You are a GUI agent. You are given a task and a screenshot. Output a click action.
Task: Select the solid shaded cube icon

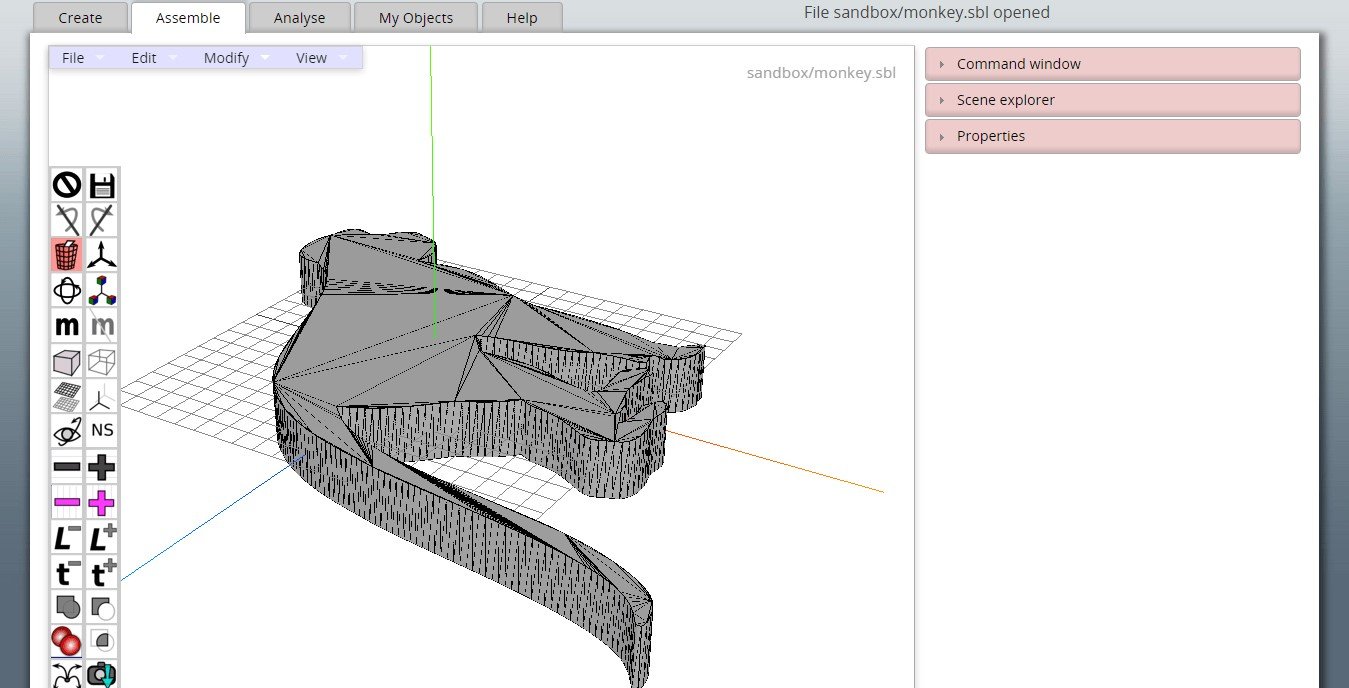(x=67, y=361)
